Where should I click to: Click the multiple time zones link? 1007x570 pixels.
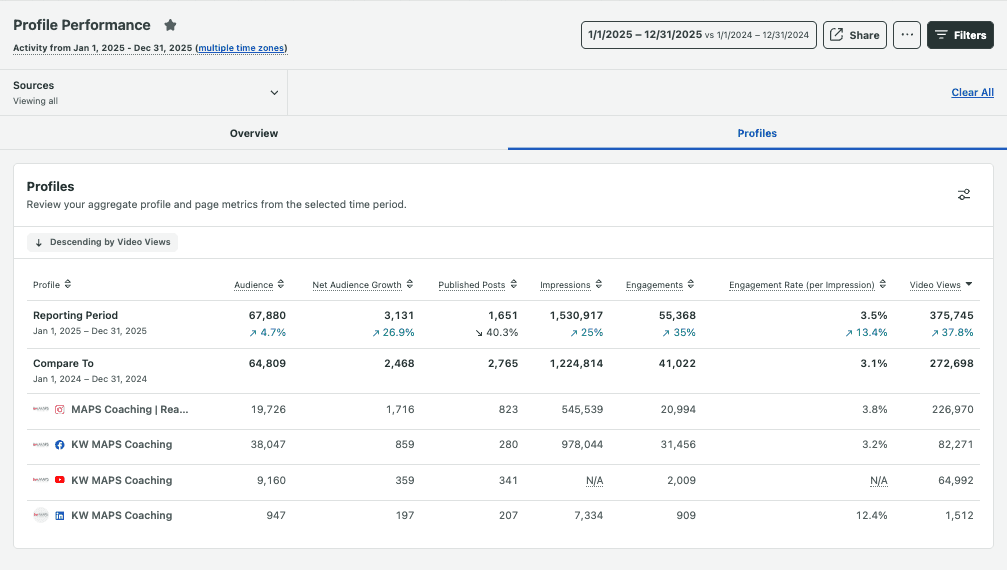241,48
